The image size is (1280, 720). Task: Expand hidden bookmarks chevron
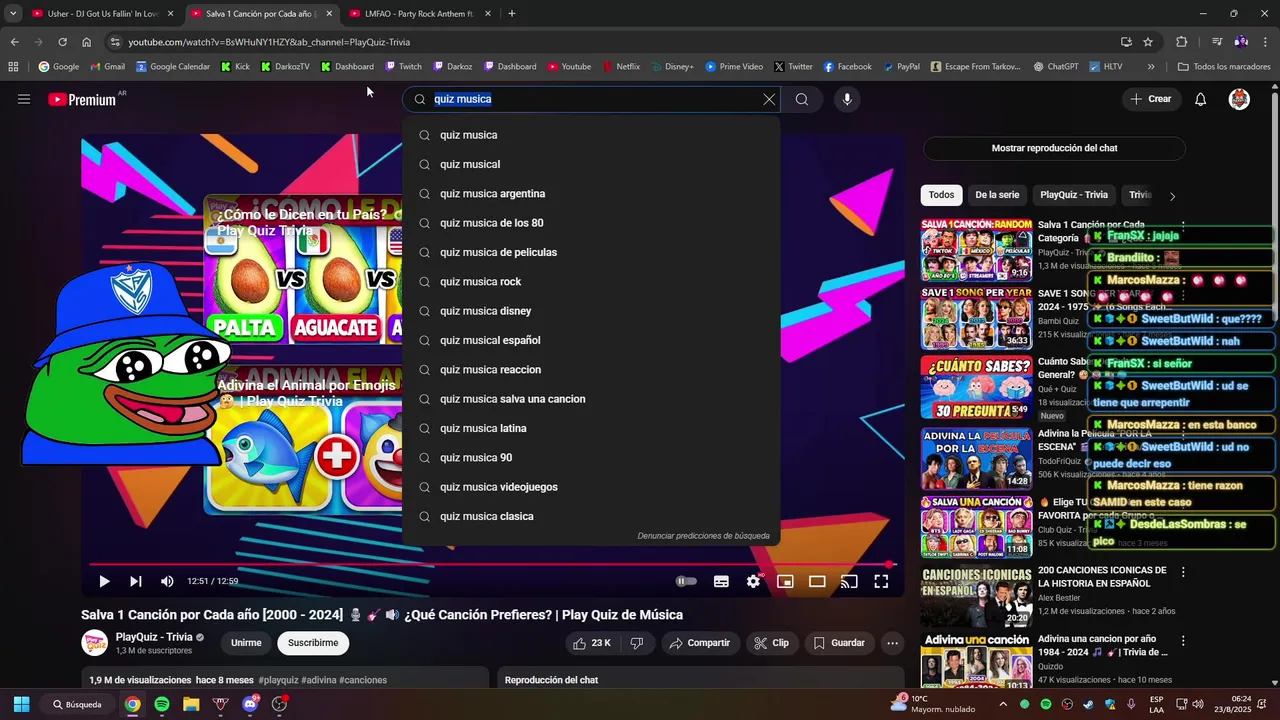pos(1151,67)
